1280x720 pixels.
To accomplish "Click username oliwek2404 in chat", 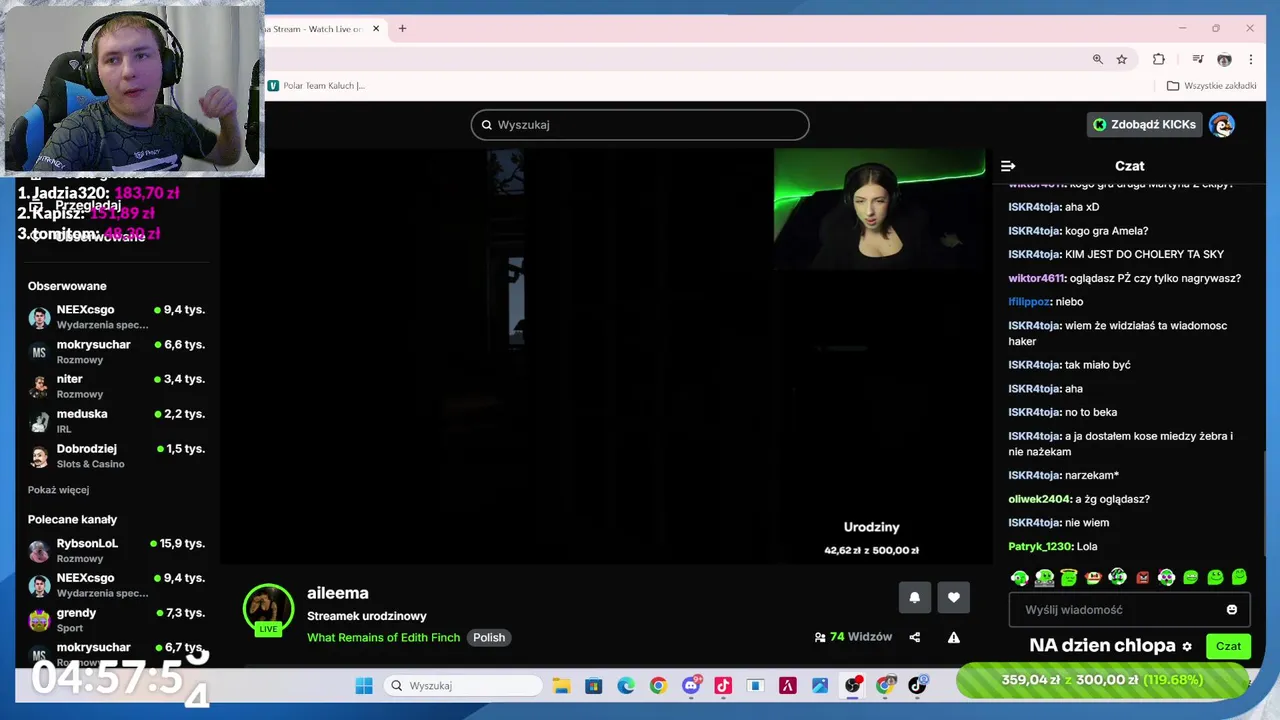I will pos(1039,499).
